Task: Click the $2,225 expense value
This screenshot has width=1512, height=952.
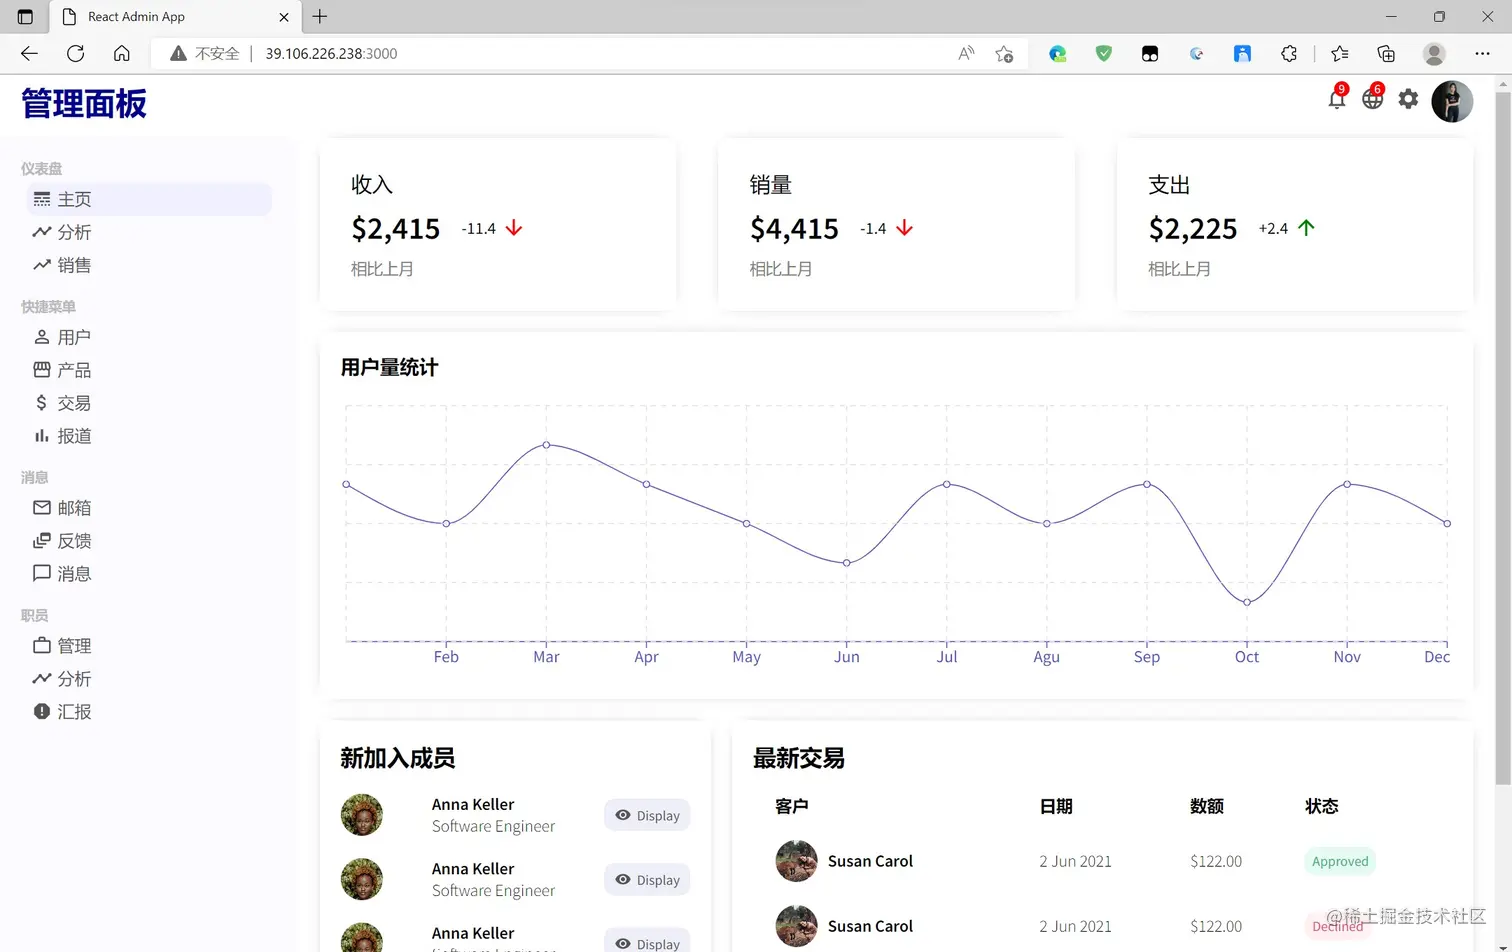Action: pos(1193,229)
